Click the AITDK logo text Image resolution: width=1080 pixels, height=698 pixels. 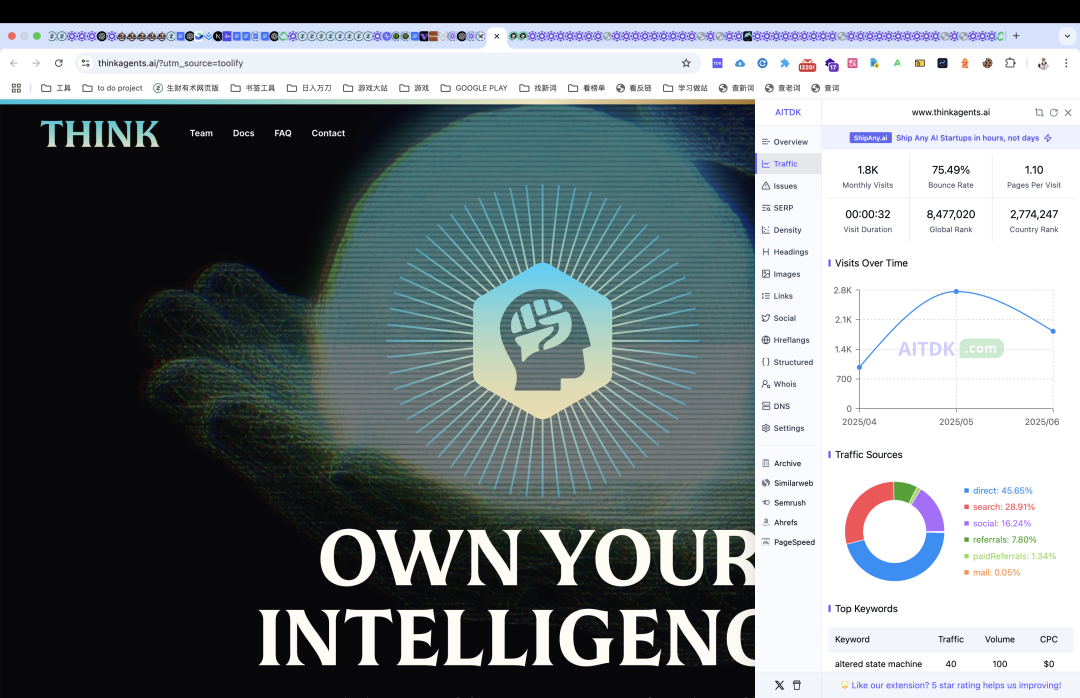(x=788, y=112)
